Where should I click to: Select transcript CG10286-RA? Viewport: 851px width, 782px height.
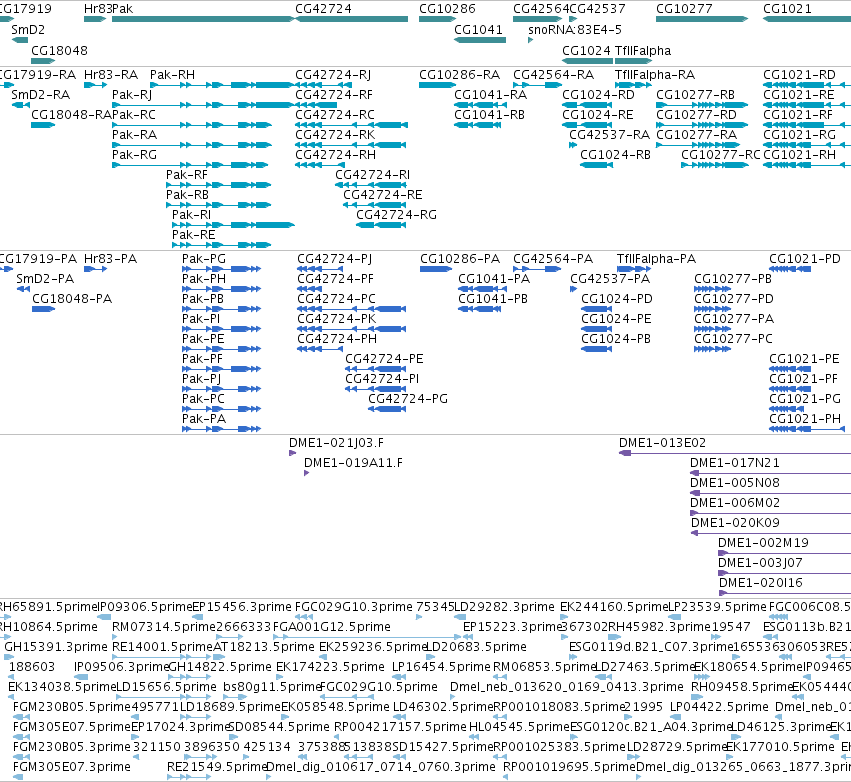(459, 75)
